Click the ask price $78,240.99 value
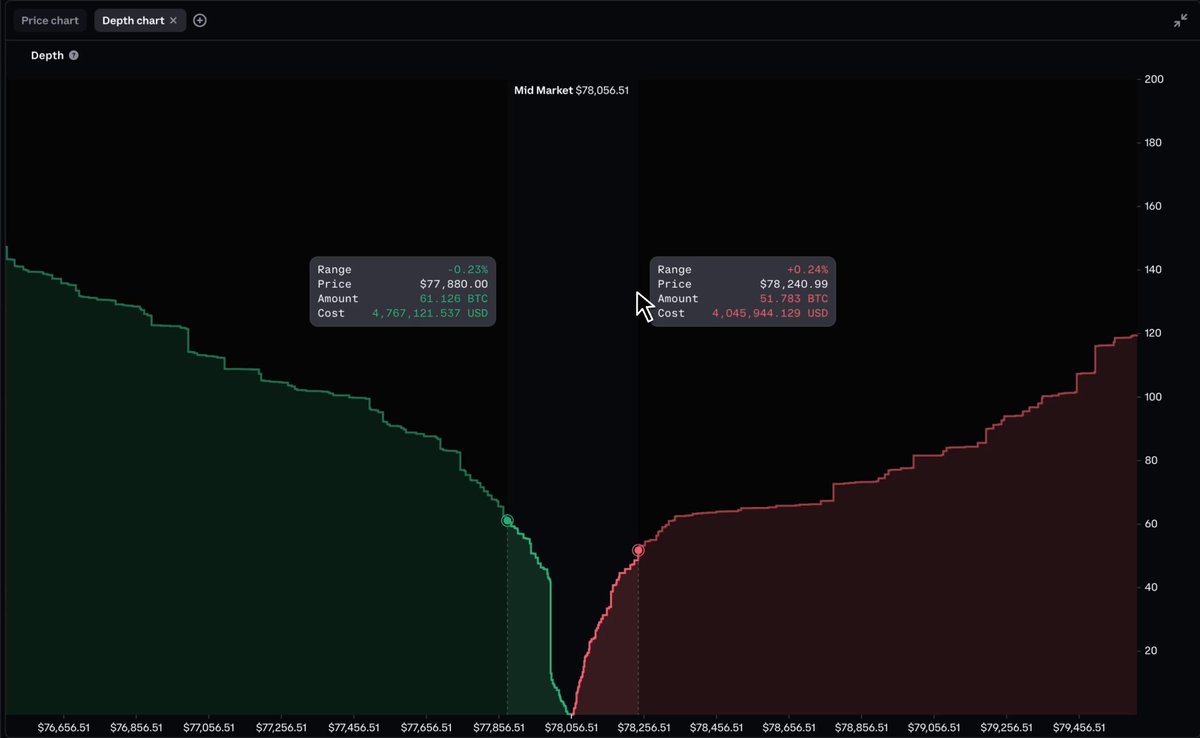This screenshot has height=738, width=1200. (794, 284)
